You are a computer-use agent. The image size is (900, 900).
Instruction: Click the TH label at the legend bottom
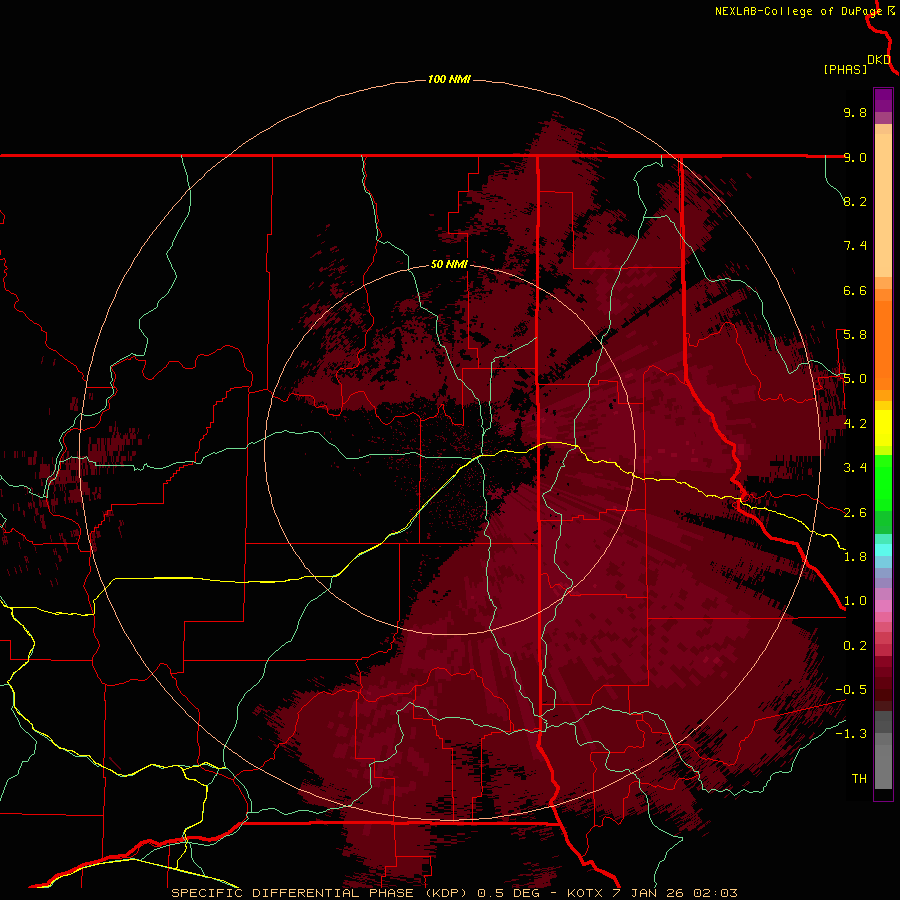pos(859,779)
